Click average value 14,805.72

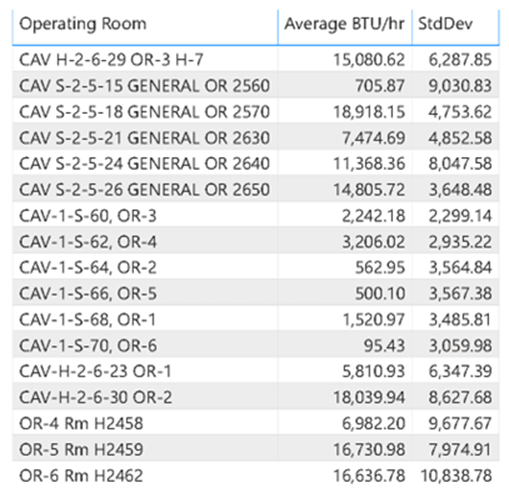369,190
